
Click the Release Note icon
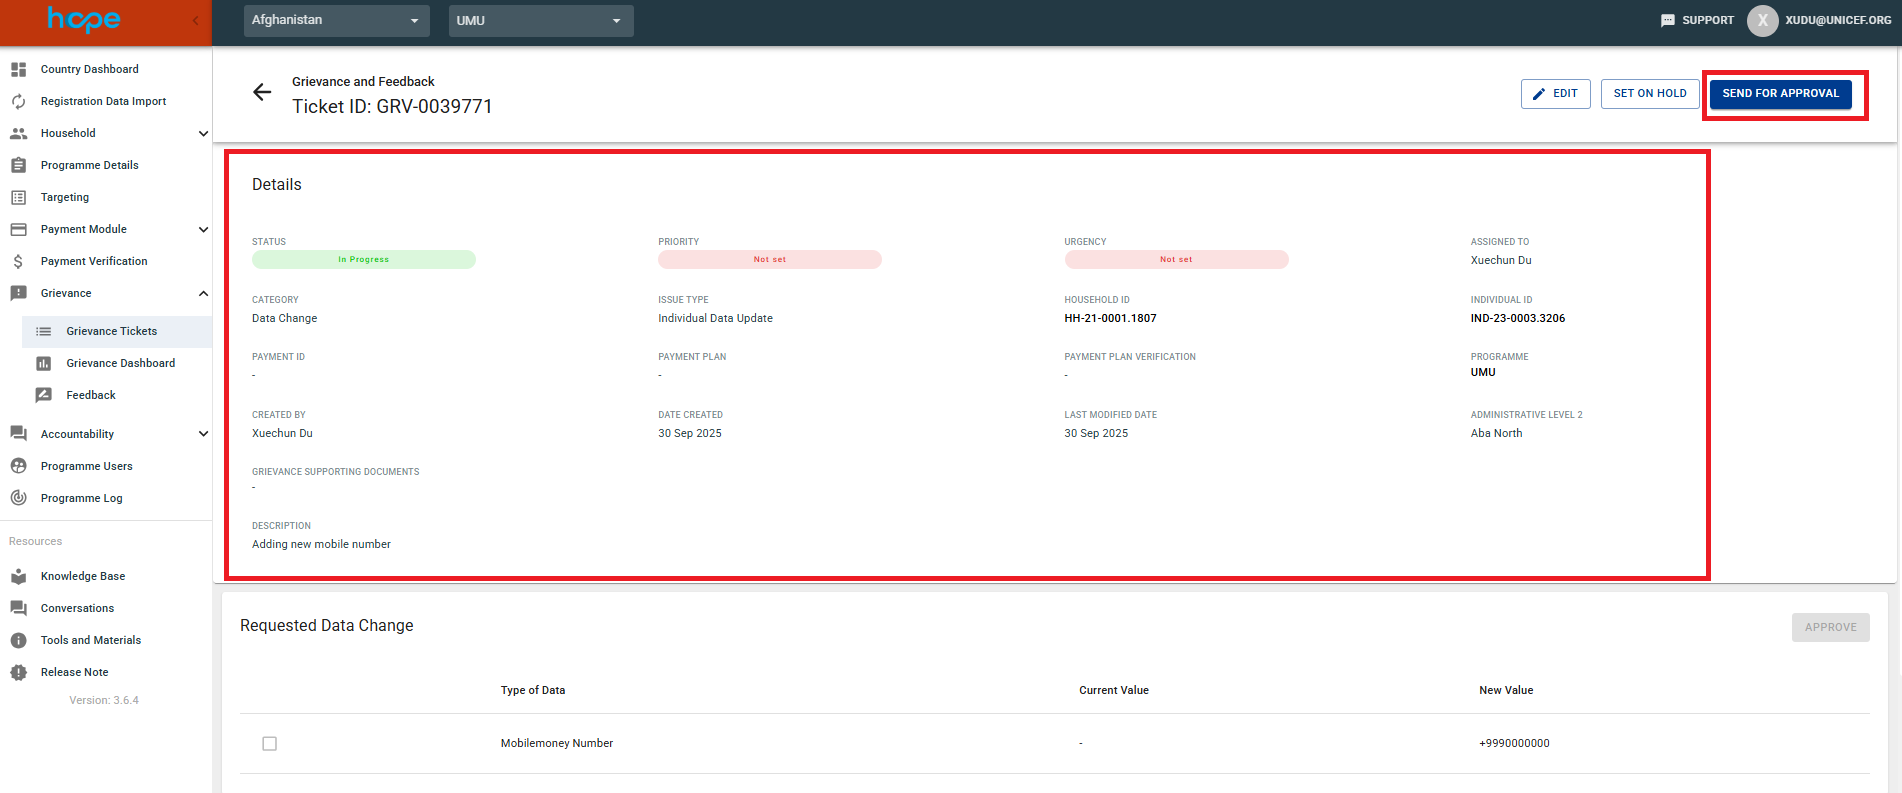18,672
